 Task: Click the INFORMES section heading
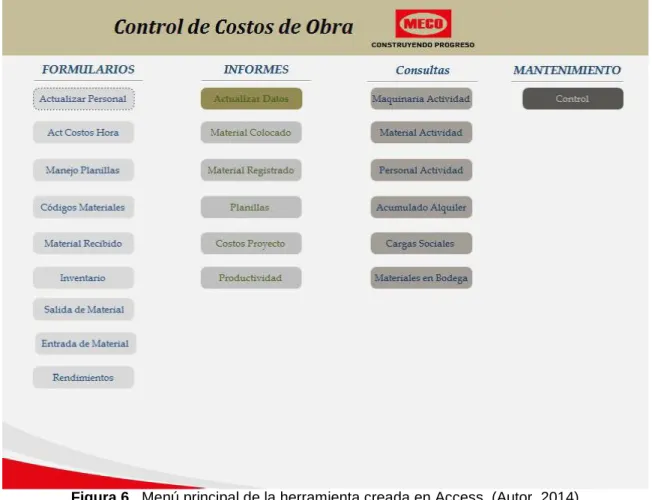tap(256, 69)
